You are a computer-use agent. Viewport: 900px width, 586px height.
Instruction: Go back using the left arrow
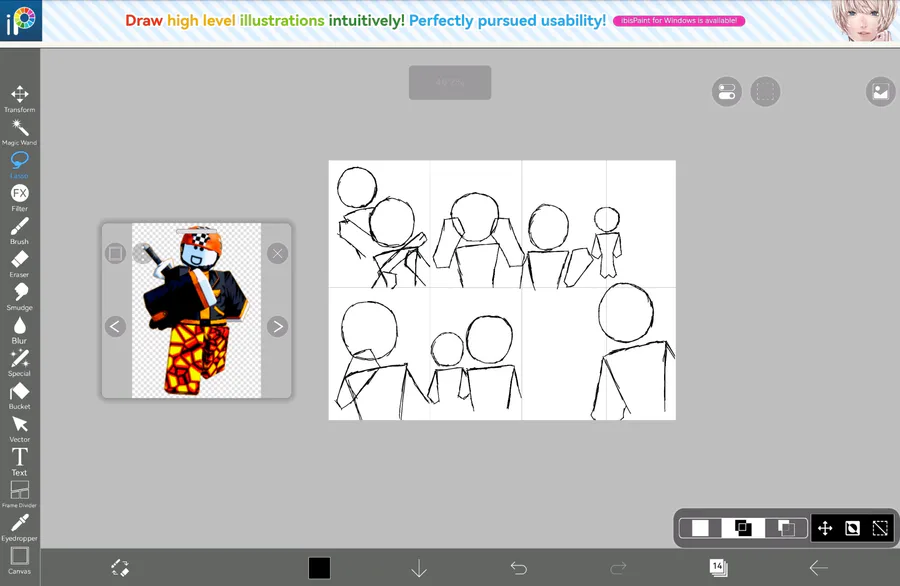point(818,568)
